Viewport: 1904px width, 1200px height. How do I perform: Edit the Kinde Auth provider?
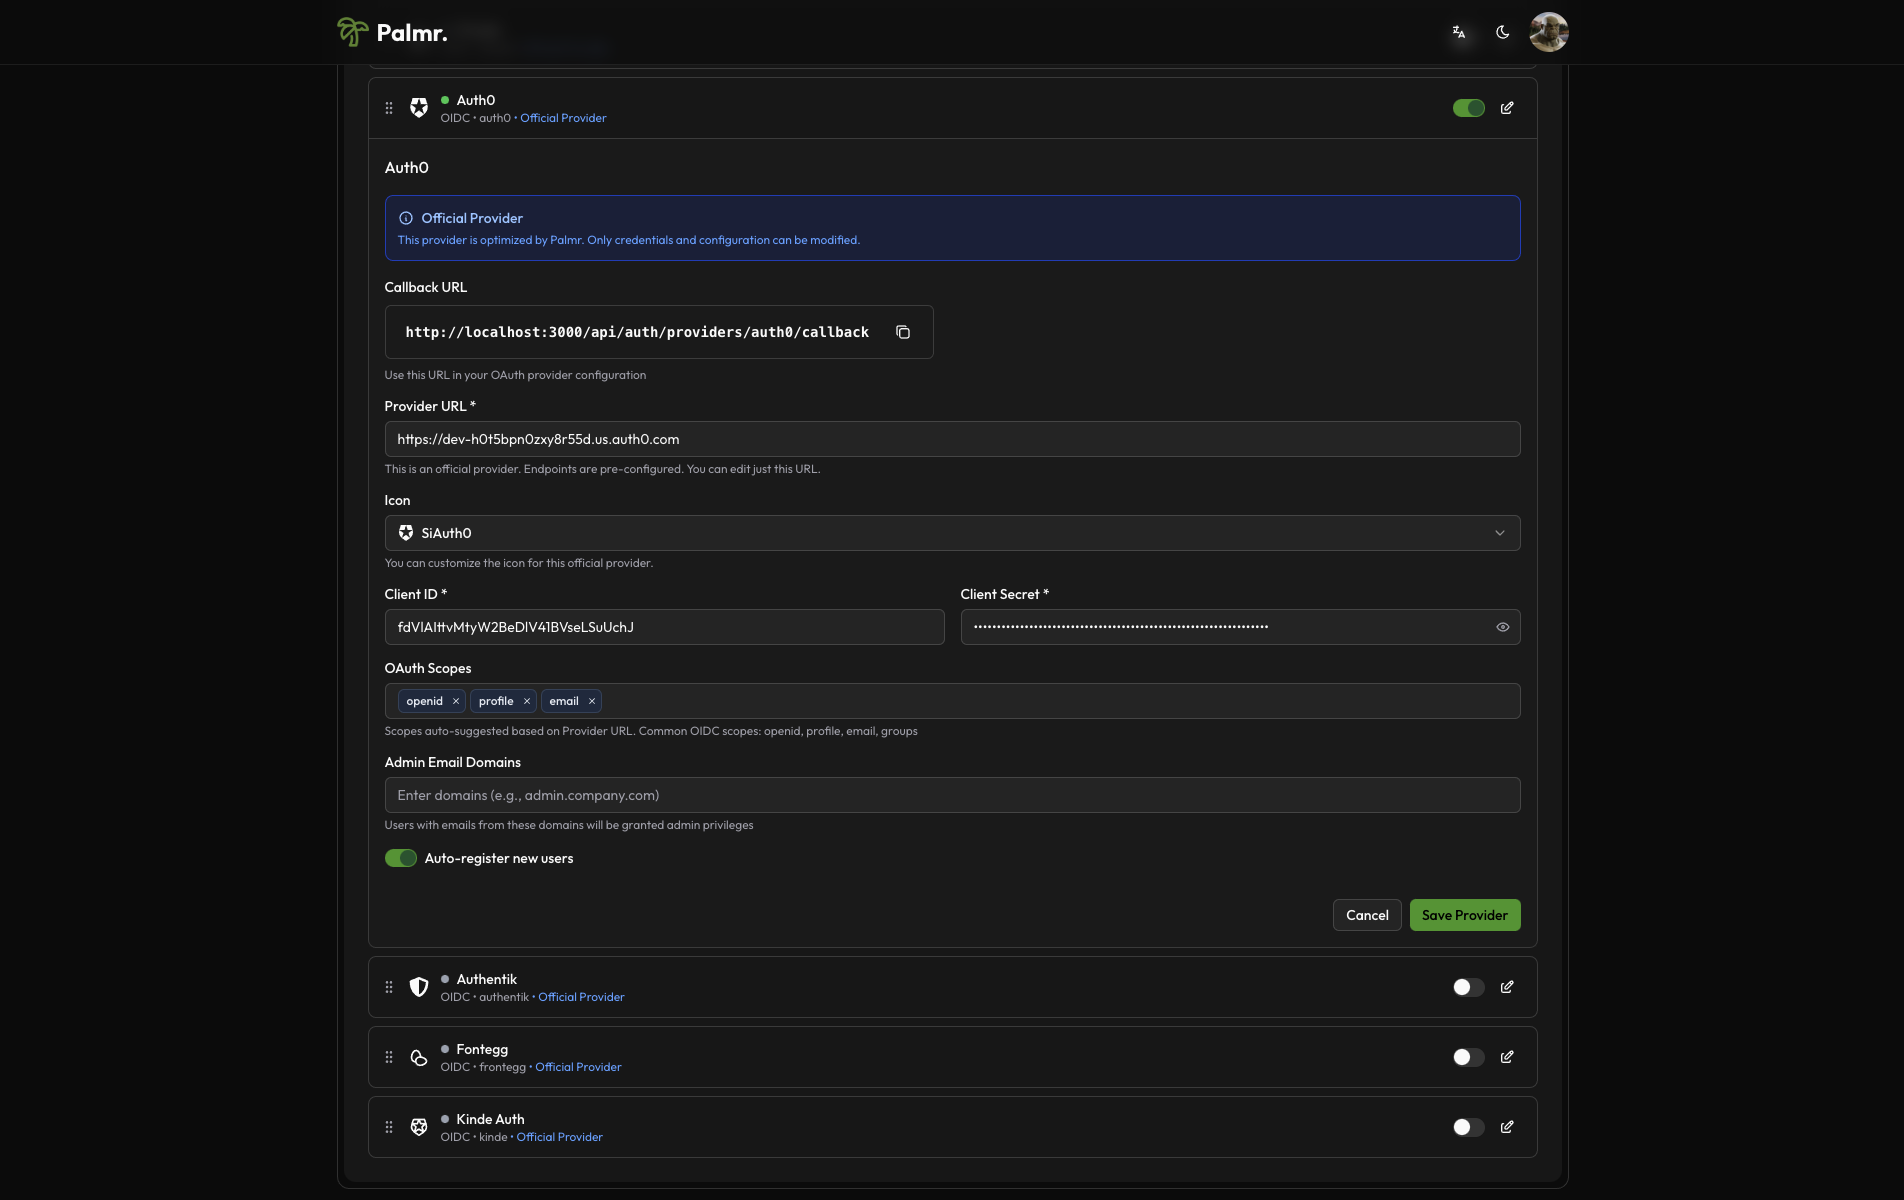[1507, 1127]
